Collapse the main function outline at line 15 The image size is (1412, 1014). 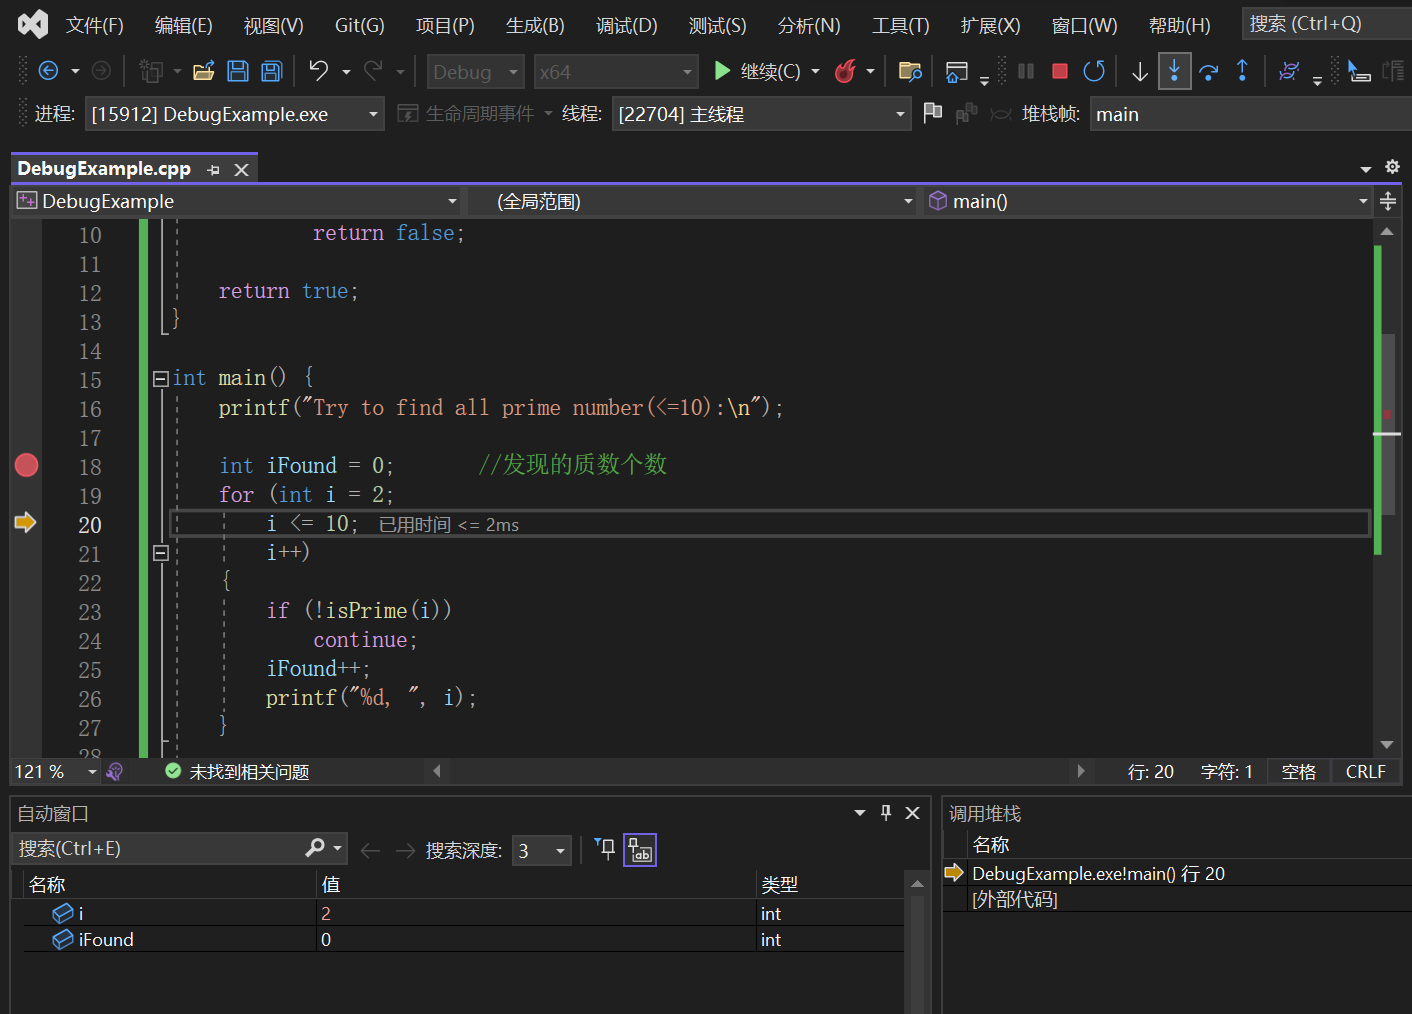(160, 378)
